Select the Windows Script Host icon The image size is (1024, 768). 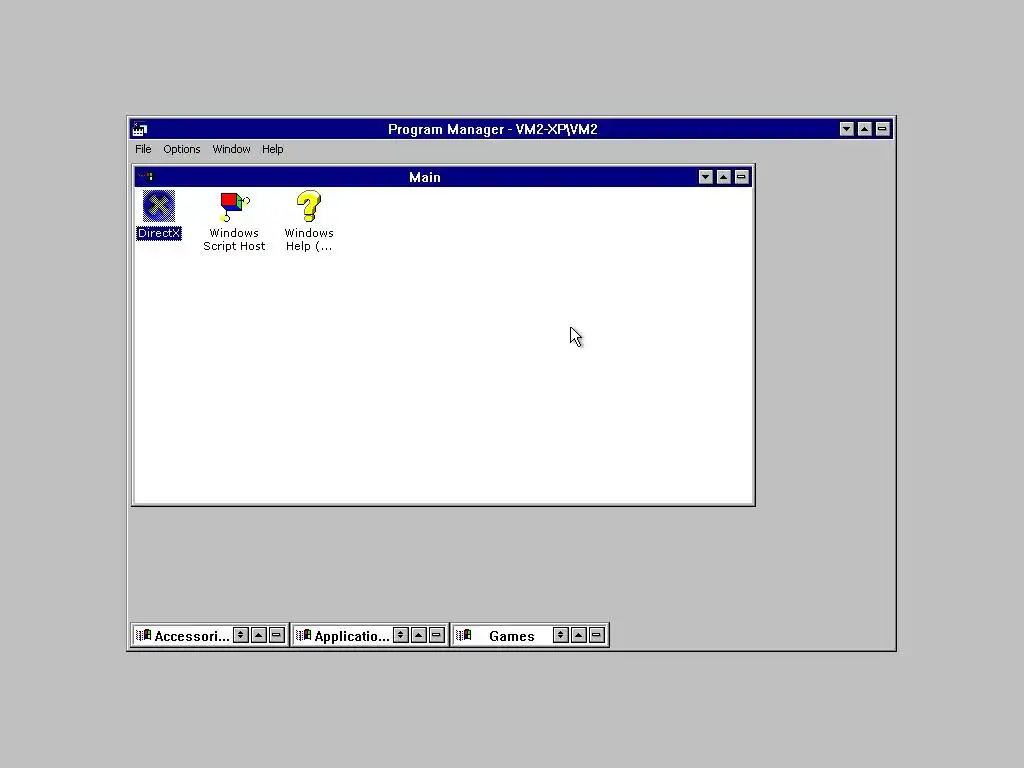coord(234,206)
